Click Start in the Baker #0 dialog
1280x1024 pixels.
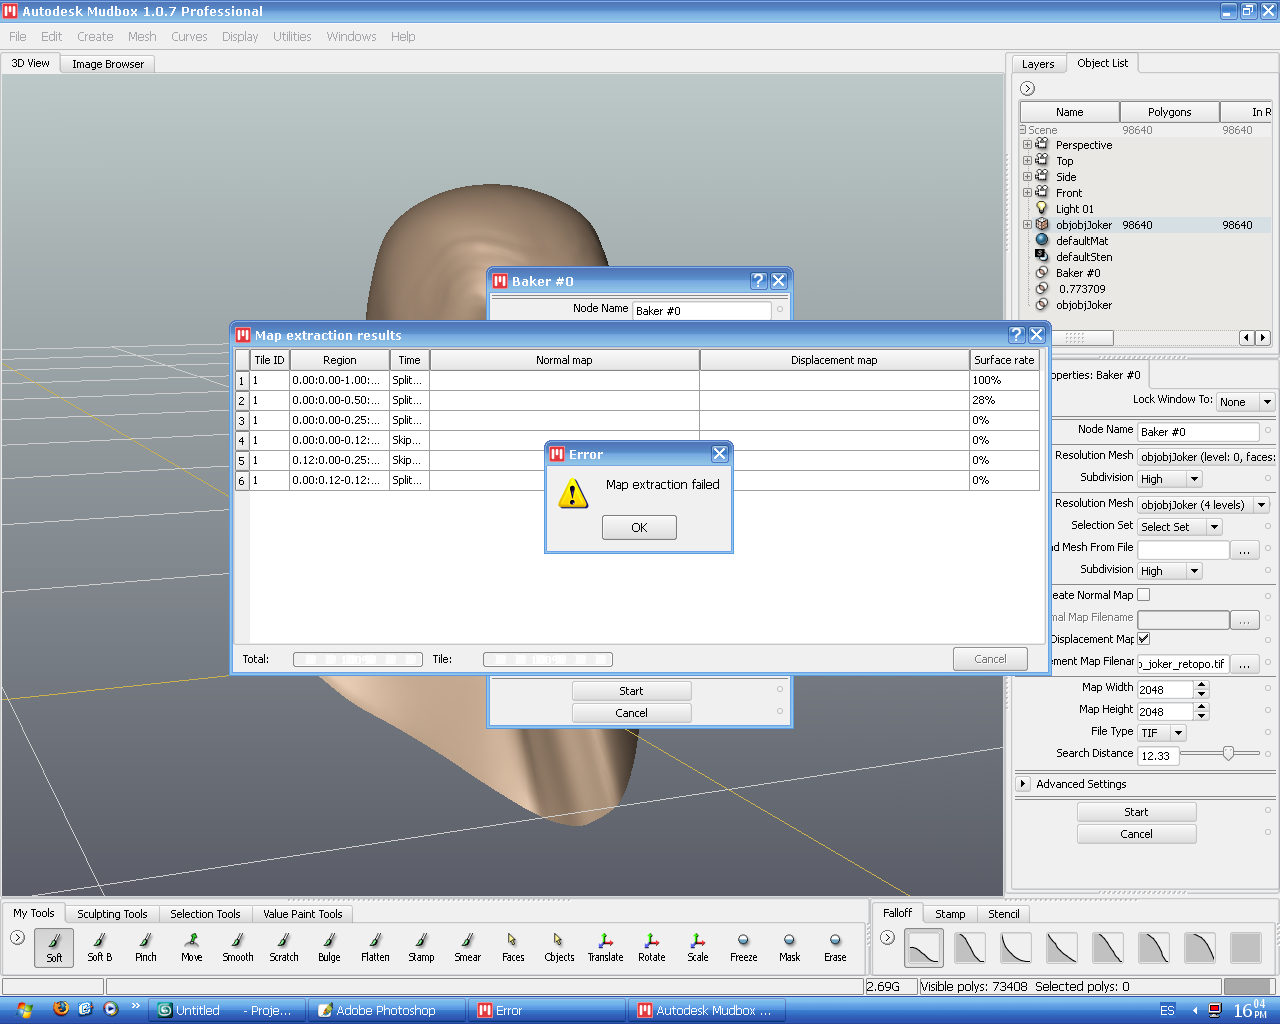(x=631, y=691)
